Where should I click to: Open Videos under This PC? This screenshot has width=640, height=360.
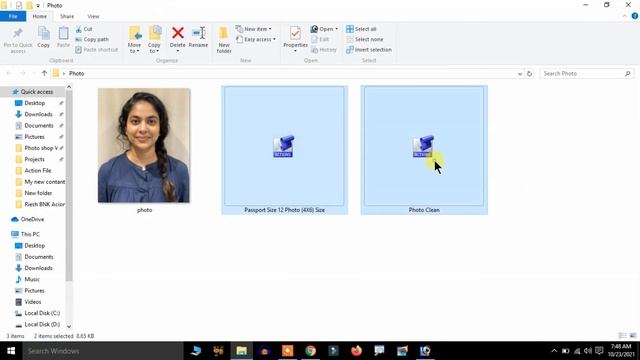click(33, 302)
